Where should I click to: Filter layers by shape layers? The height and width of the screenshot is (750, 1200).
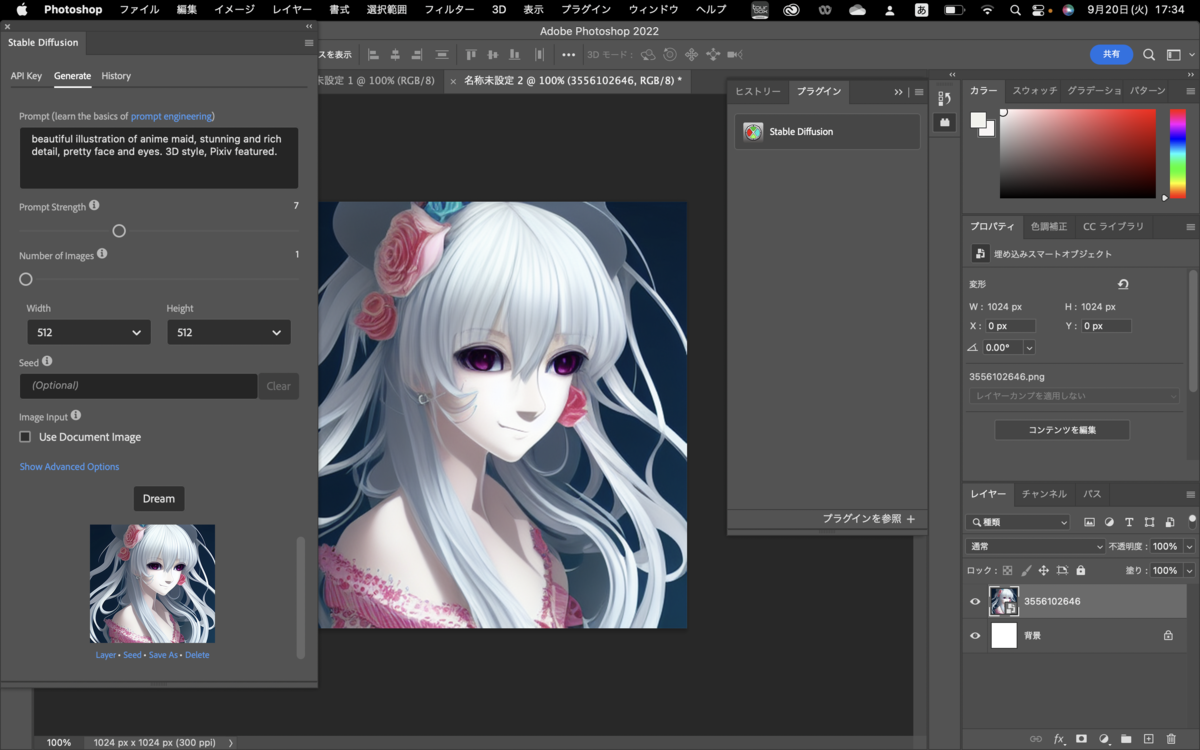tap(1149, 522)
